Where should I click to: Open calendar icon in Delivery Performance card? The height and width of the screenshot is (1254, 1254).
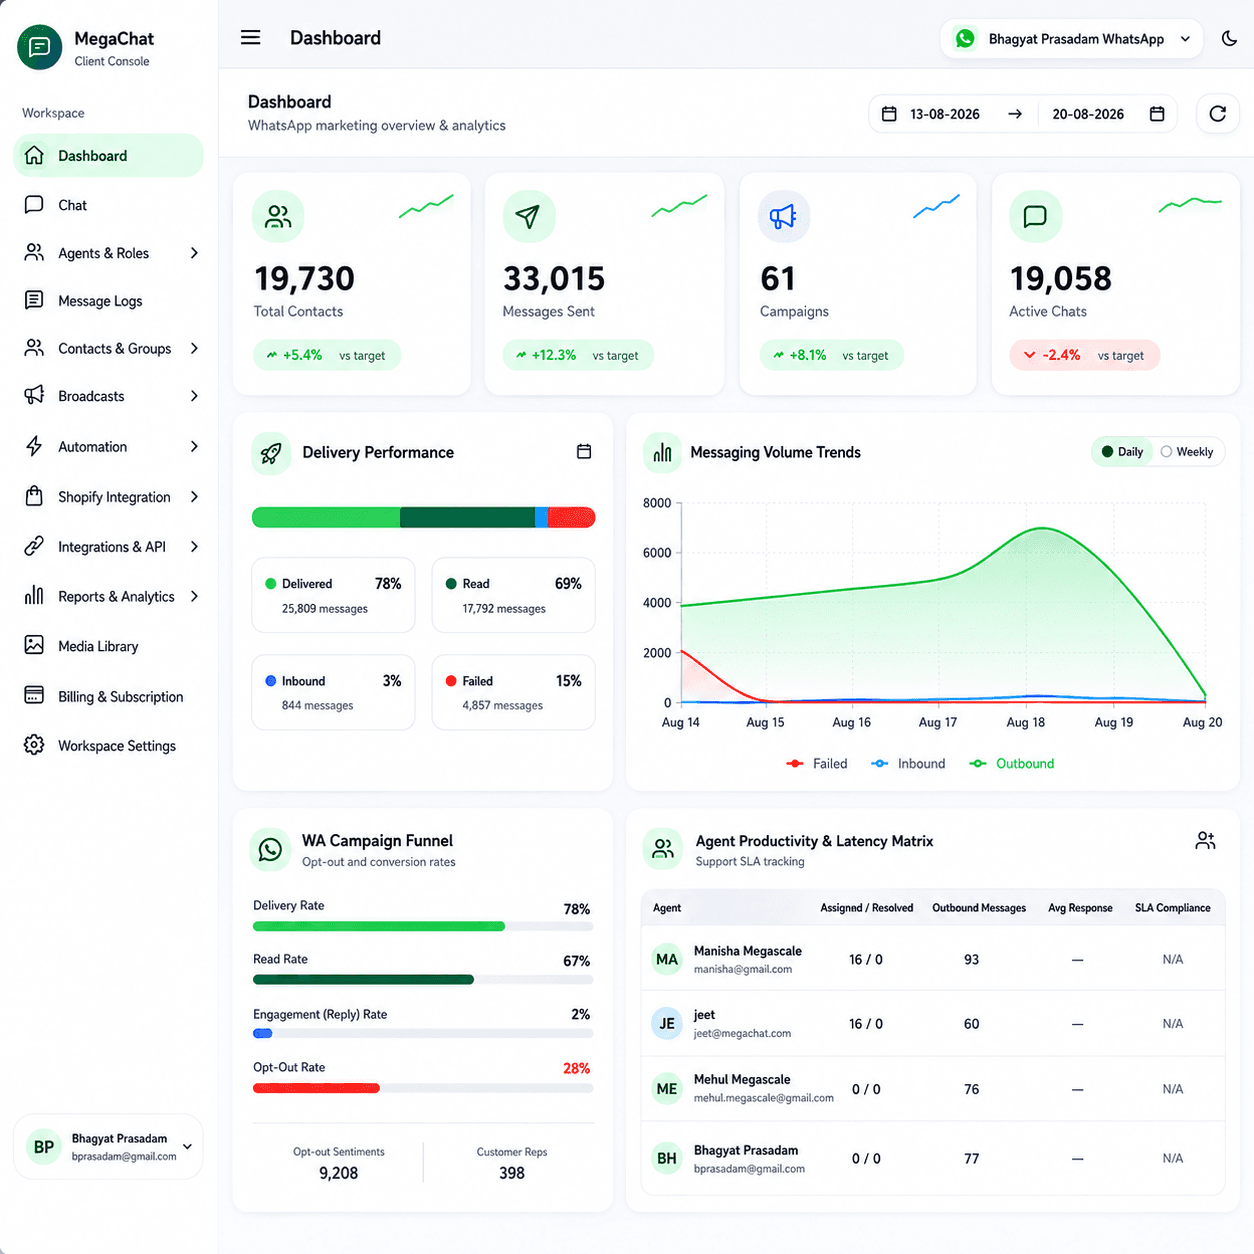tap(584, 452)
